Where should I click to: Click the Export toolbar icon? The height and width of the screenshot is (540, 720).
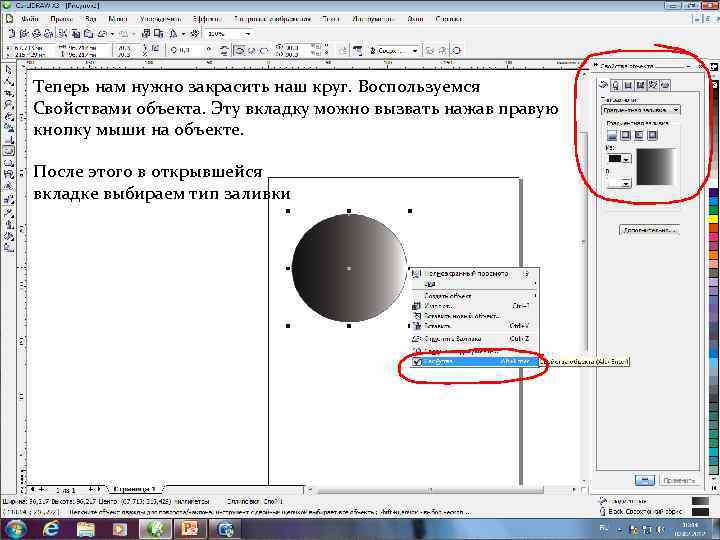[159, 34]
